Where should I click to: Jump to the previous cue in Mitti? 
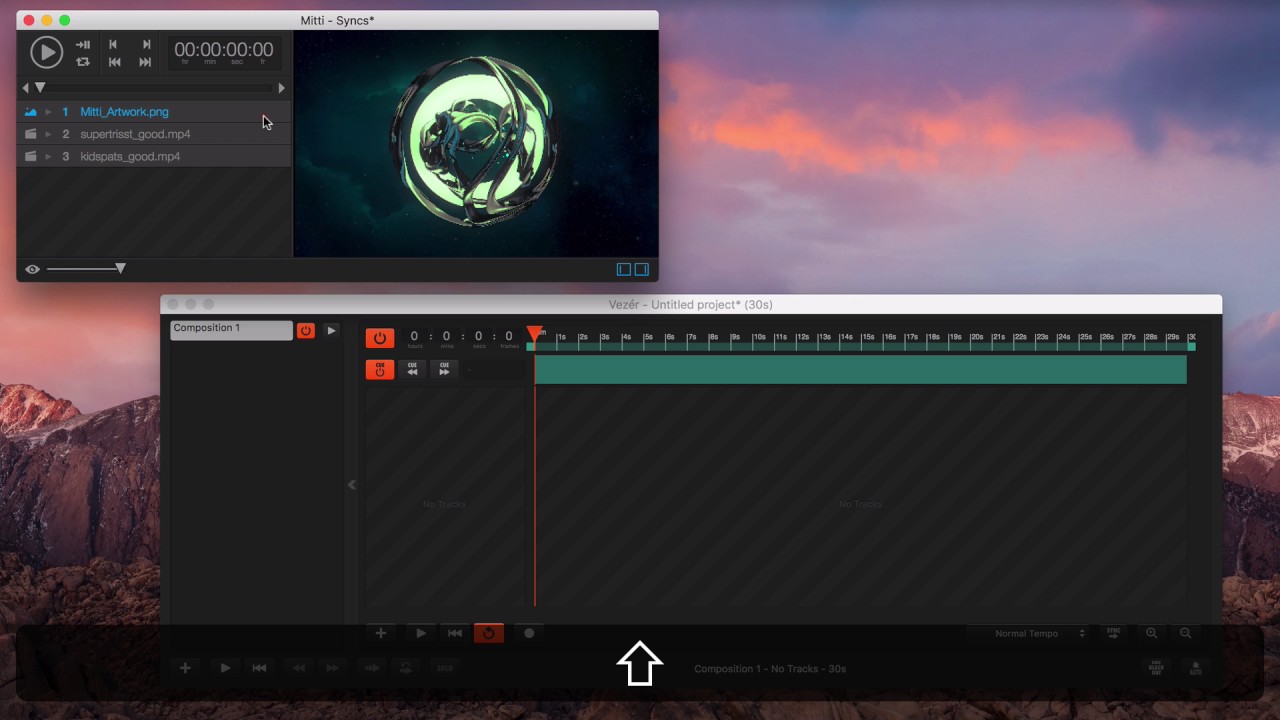(114, 62)
